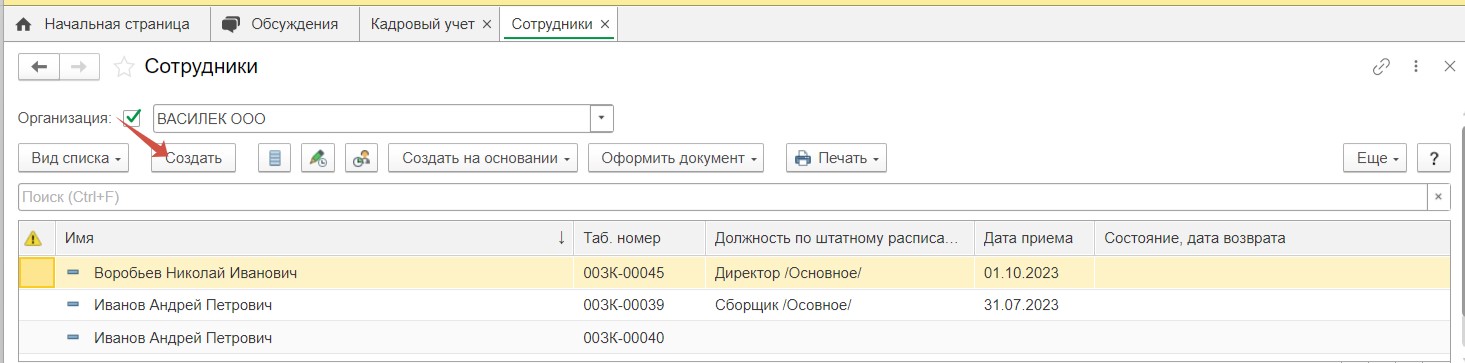Click the person icon in toolbar
Image resolution: width=1465 pixels, height=363 pixels.
pyautogui.click(x=361, y=158)
